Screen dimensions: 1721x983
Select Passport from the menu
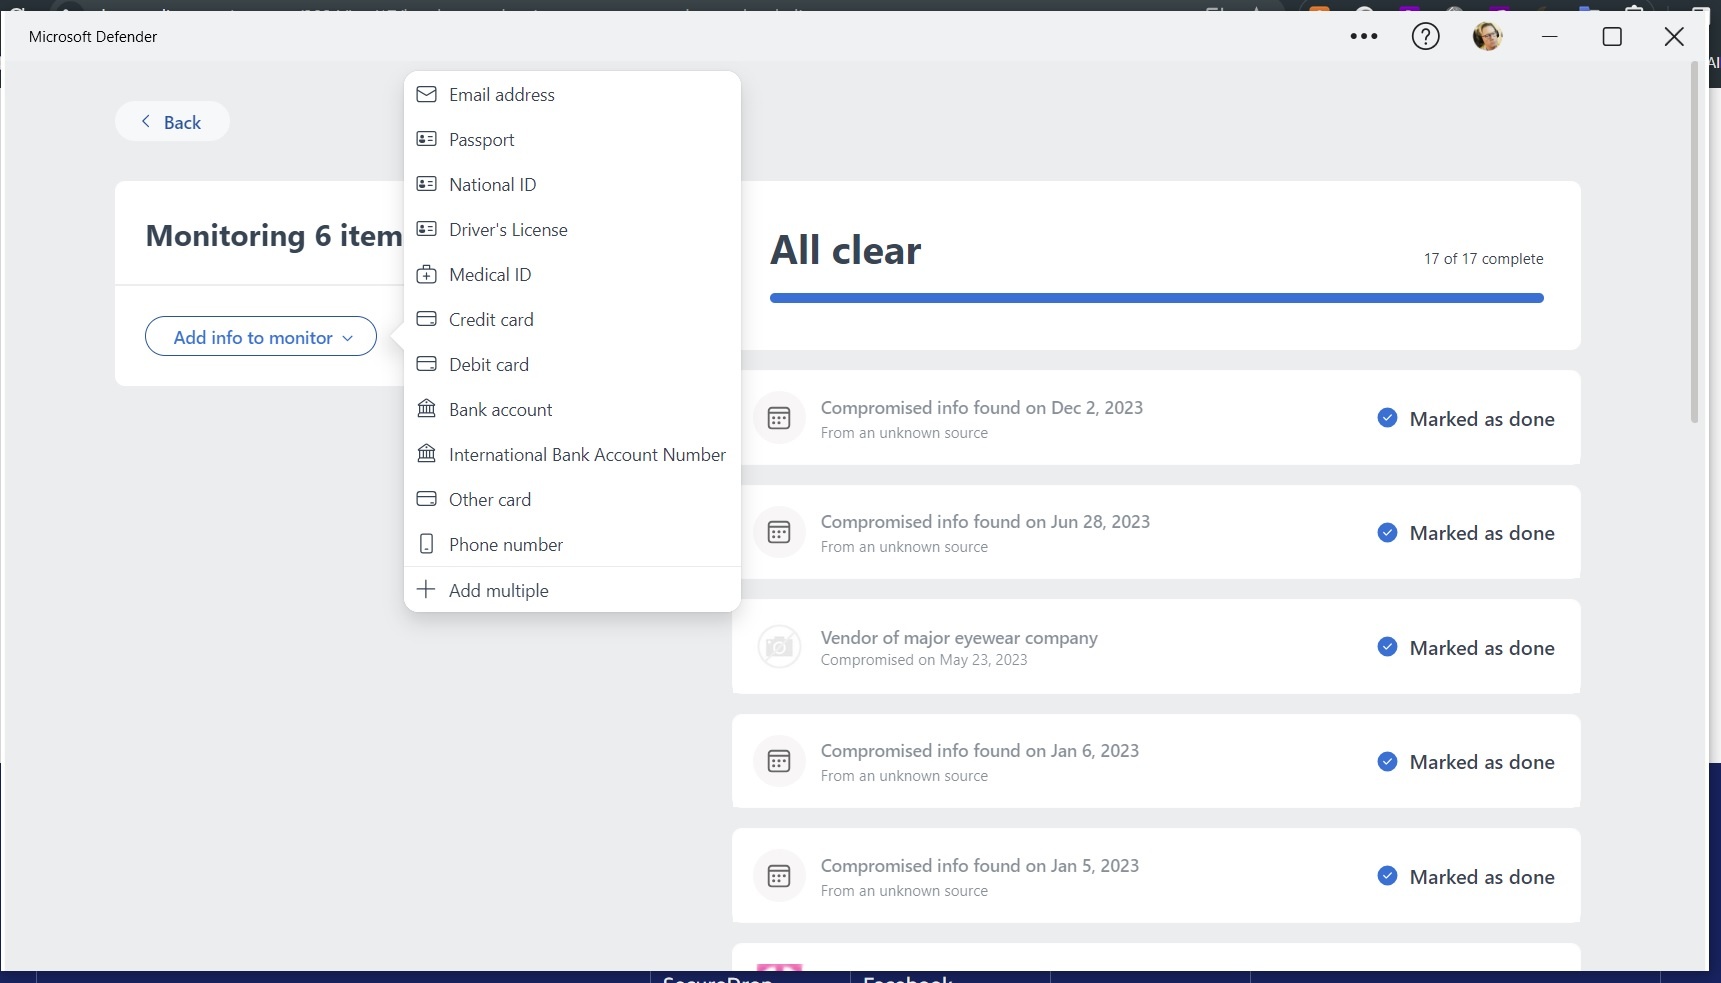coord(572,139)
